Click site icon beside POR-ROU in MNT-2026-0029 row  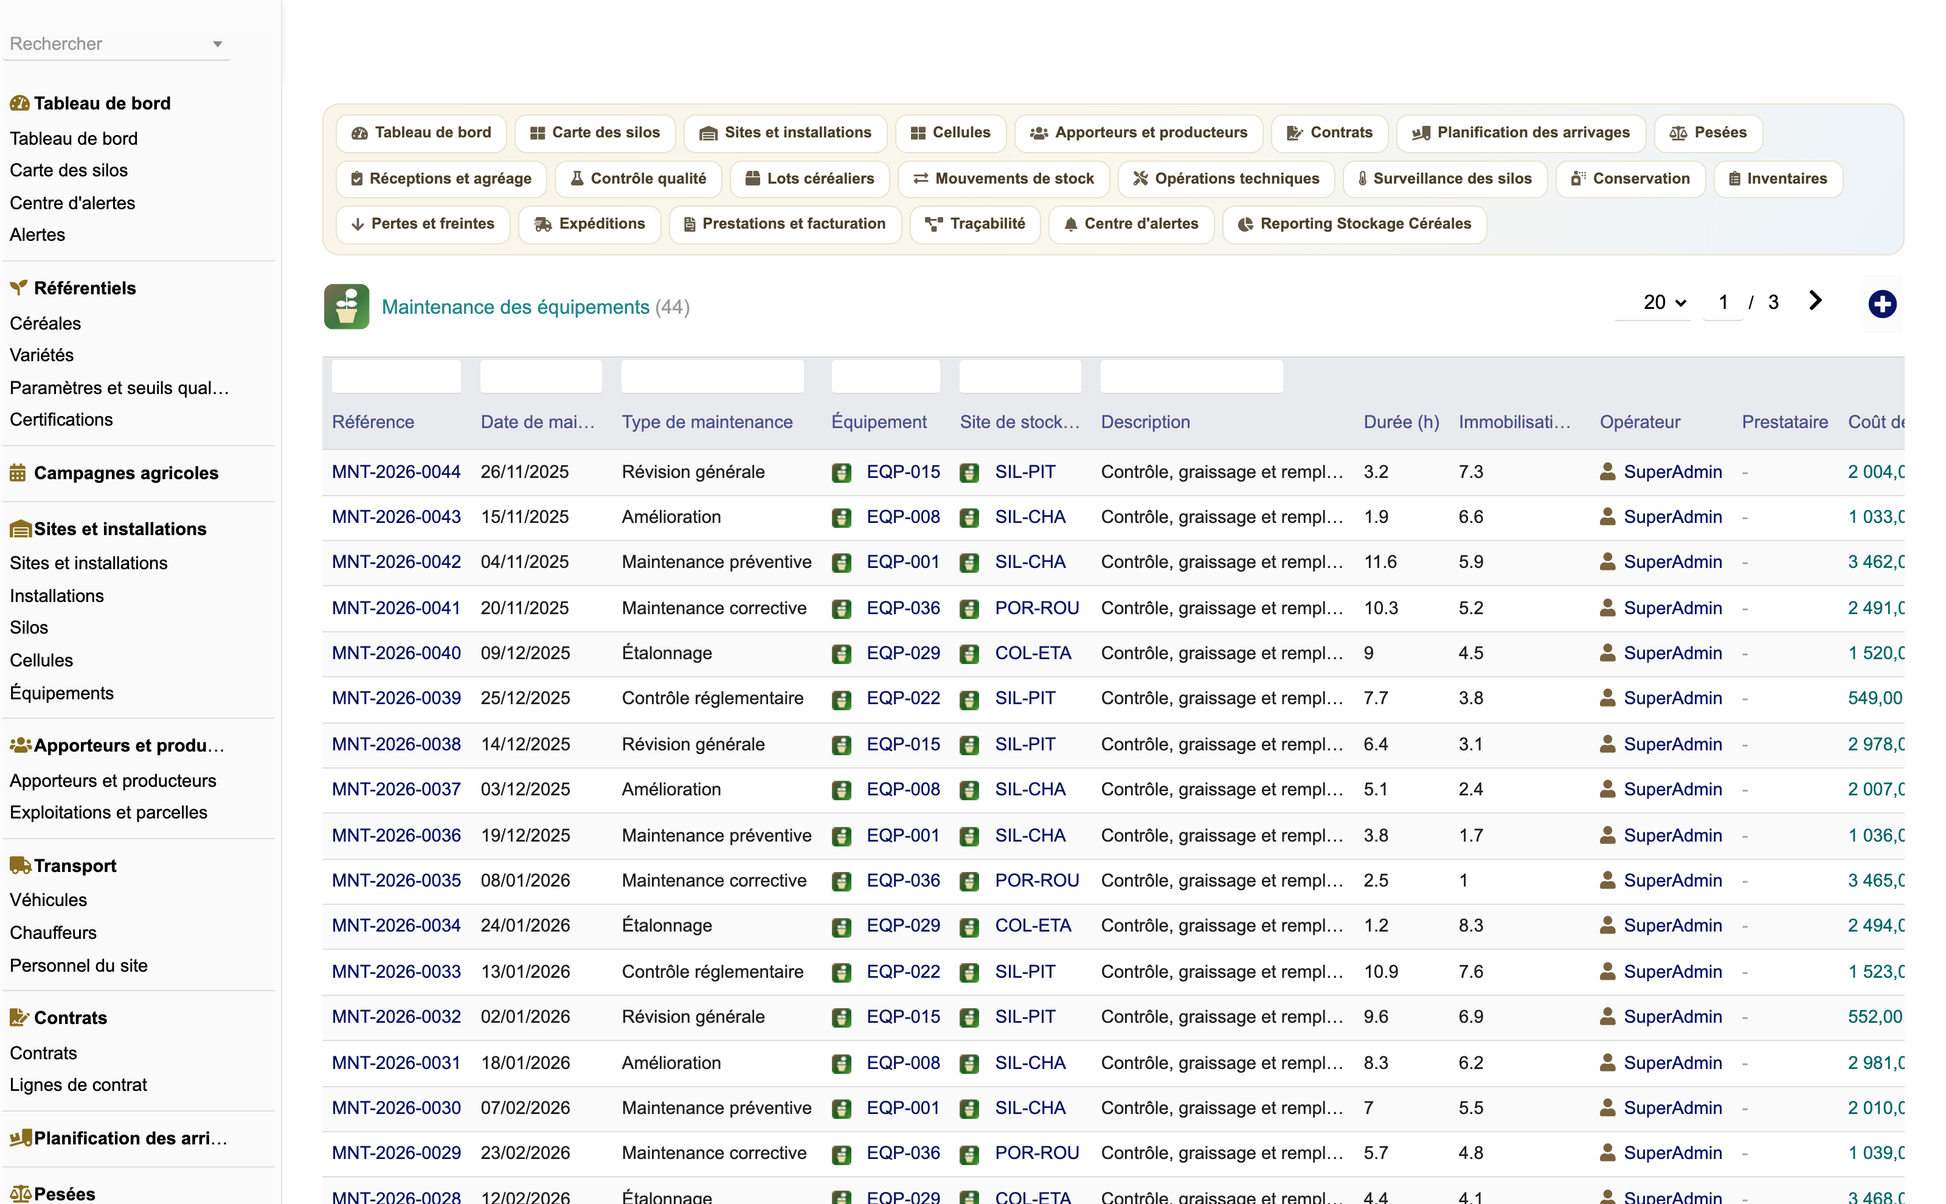tap(969, 1155)
